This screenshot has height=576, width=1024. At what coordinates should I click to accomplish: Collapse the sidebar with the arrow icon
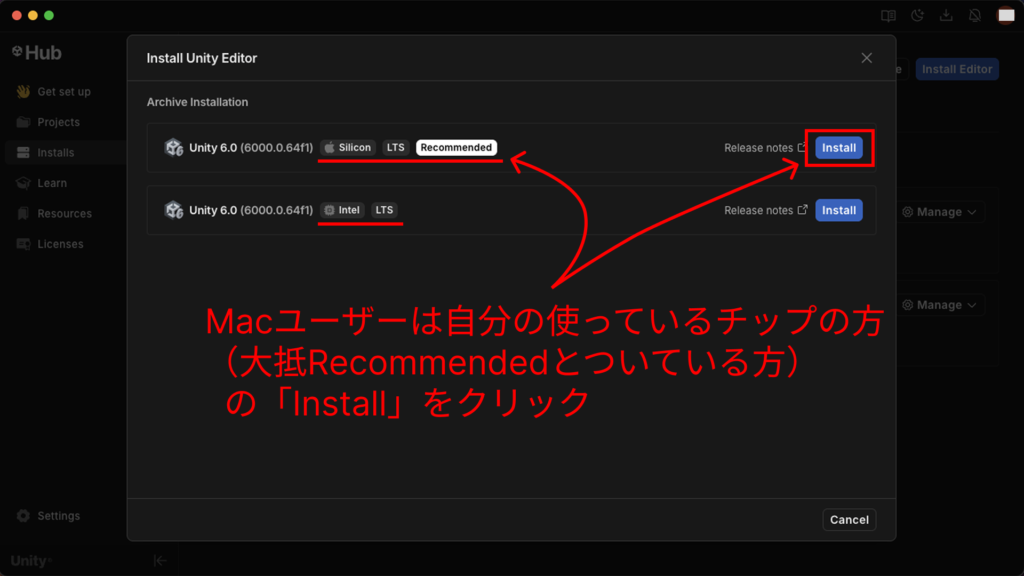pos(160,561)
